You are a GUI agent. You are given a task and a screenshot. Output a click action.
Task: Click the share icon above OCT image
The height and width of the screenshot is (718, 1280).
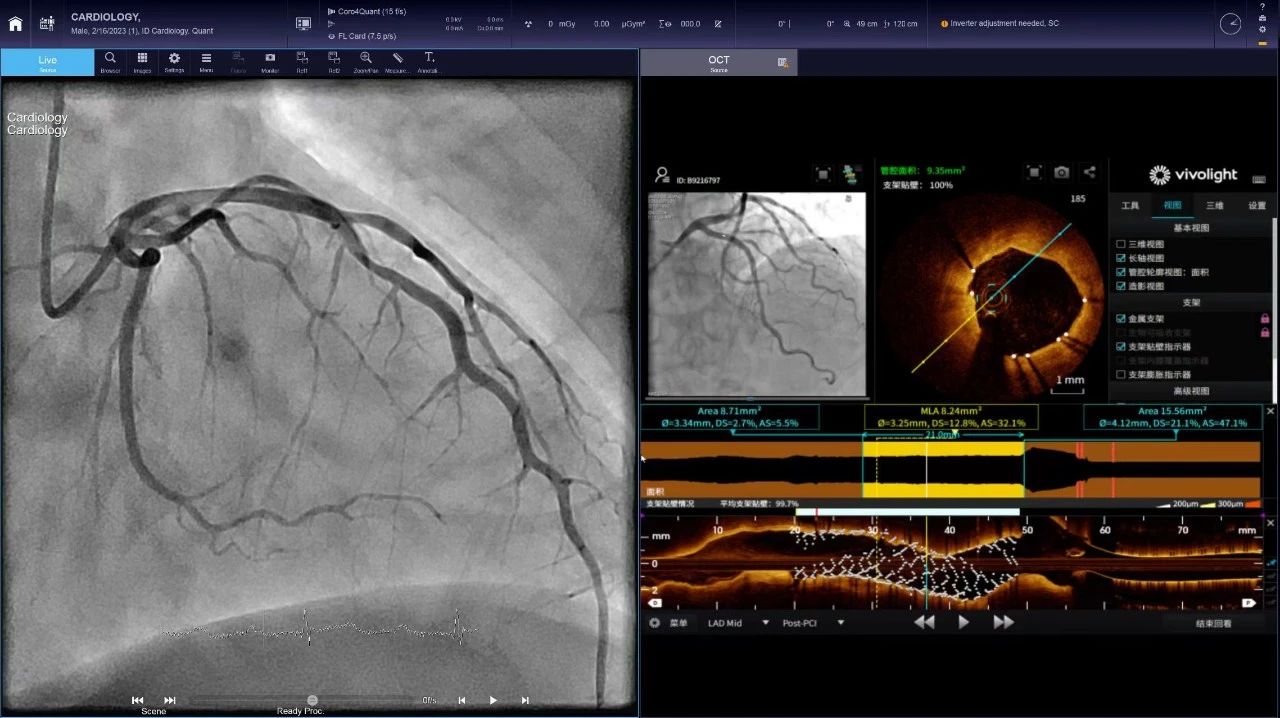pyautogui.click(x=1089, y=173)
